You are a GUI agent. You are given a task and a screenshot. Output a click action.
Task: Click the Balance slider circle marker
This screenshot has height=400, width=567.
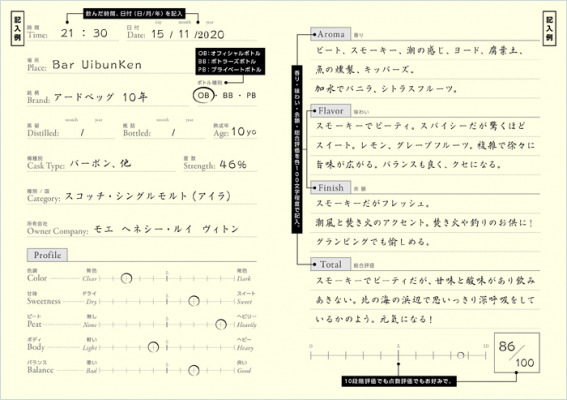(194, 370)
